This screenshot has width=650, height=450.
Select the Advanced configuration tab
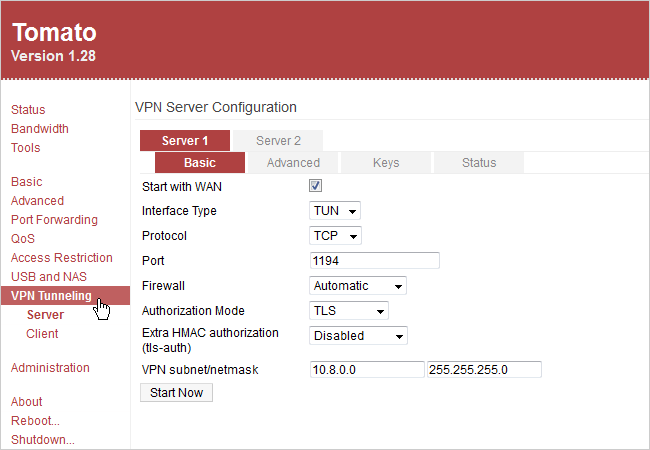tap(293, 163)
